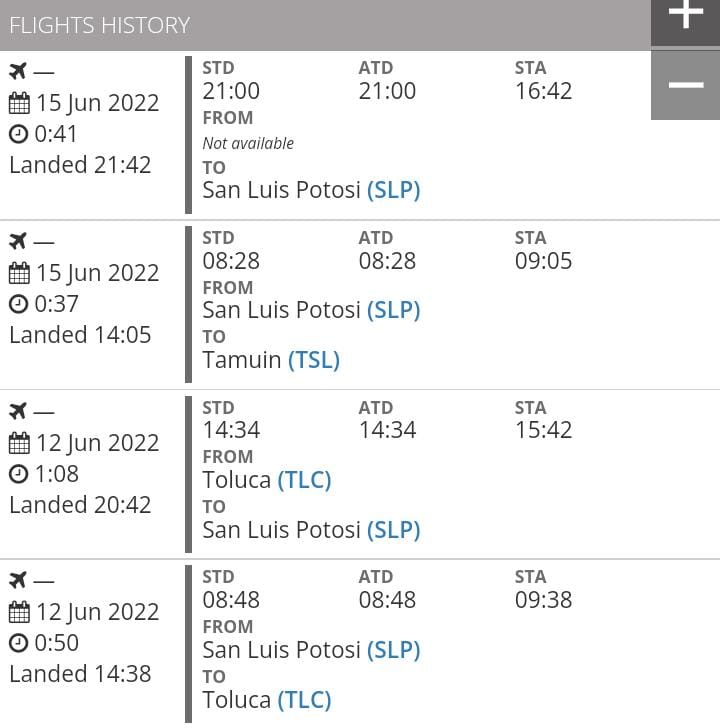This screenshot has height=728, width=720.
Task: Open SLP destination link in first flight
Action: coord(394,190)
